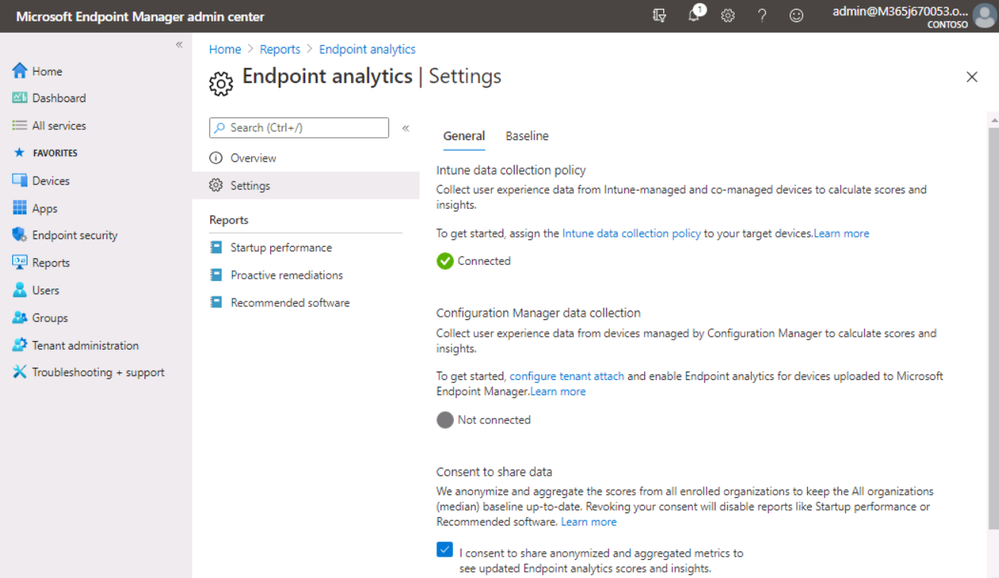Open the Devices icon in favorites
The height and width of the screenshot is (578, 999).
[20, 180]
